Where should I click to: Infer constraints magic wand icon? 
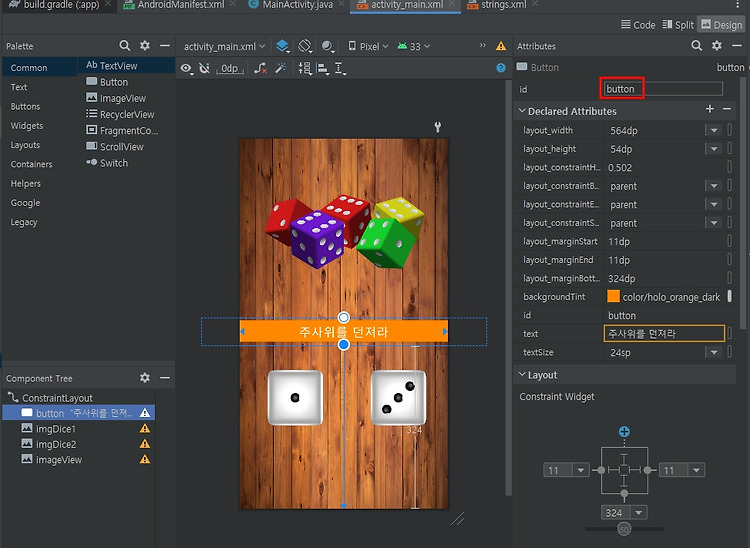(x=281, y=68)
